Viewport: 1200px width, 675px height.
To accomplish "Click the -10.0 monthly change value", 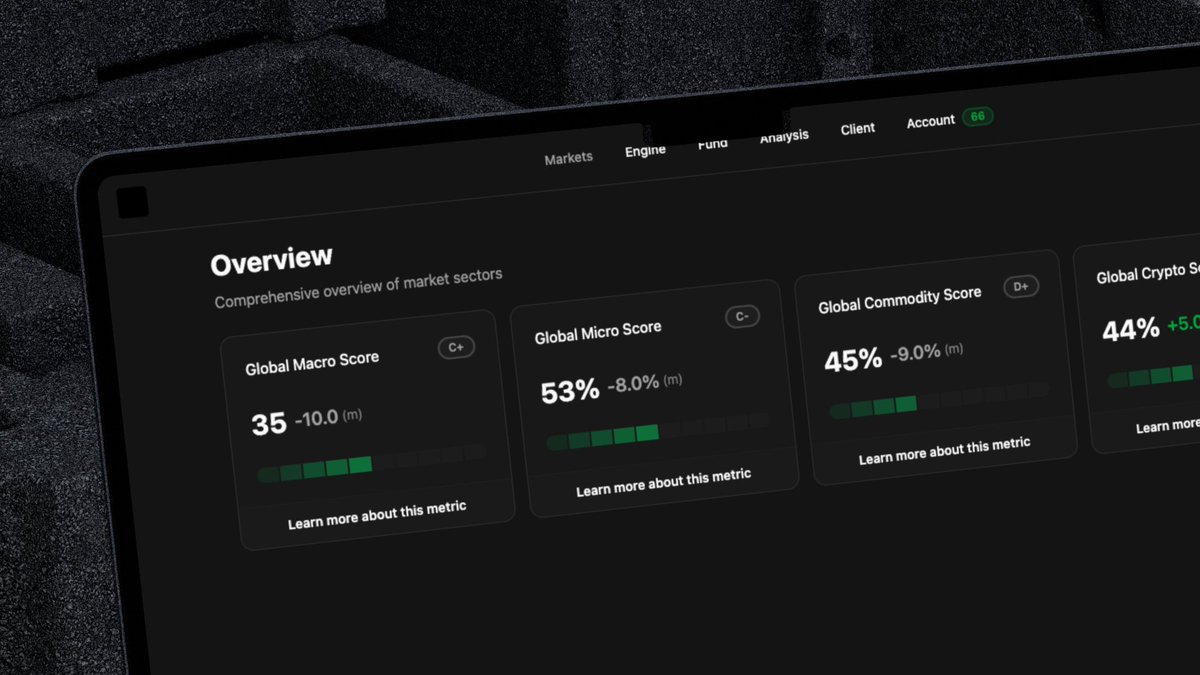I will pyautogui.click(x=316, y=418).
